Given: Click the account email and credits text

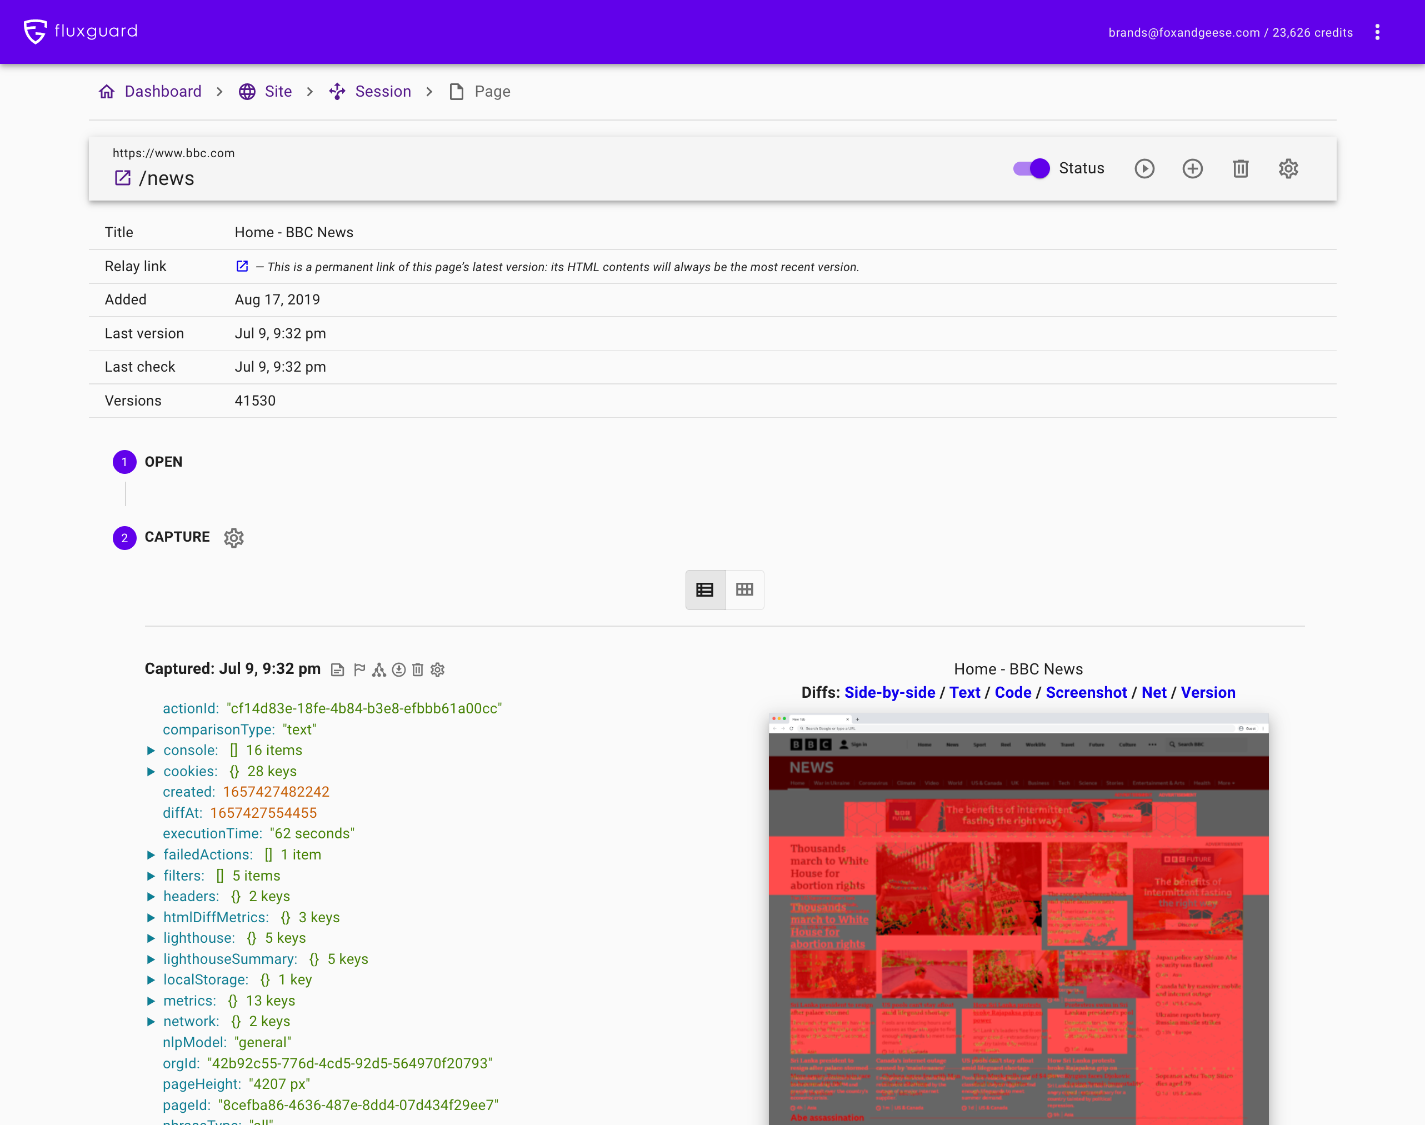Looking at the screenshot, I should (1230, 33).
